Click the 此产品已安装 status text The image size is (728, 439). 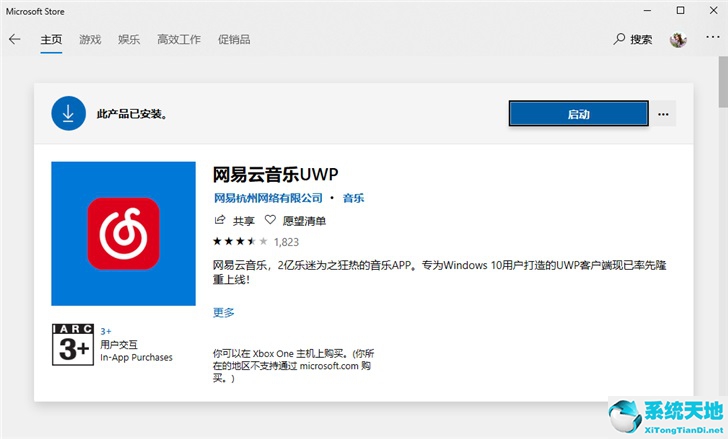[132, 114]
